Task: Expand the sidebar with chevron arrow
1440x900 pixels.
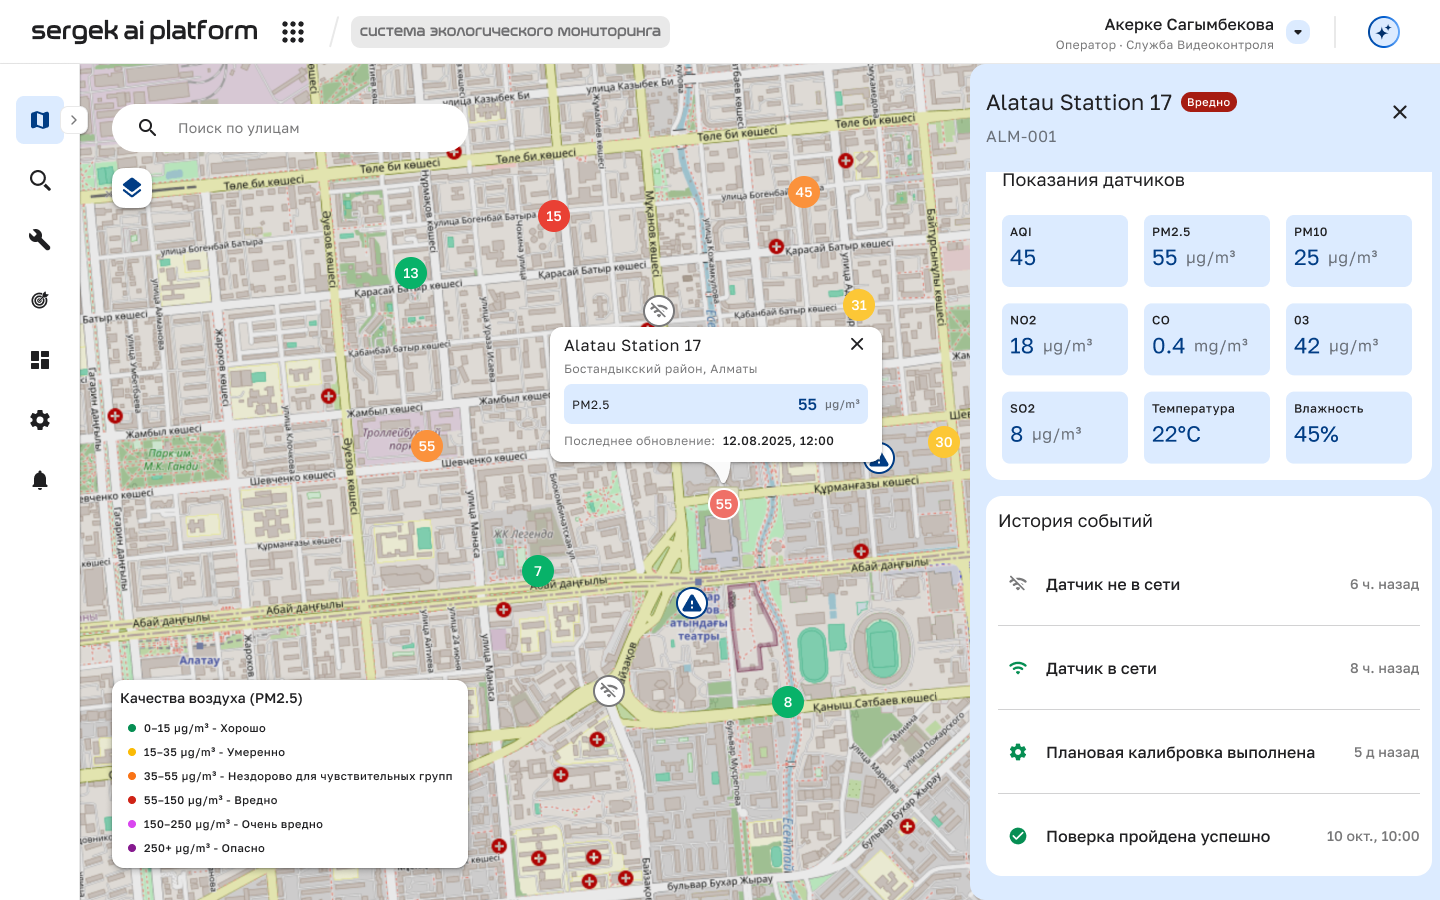Action: tap(74, 120)
